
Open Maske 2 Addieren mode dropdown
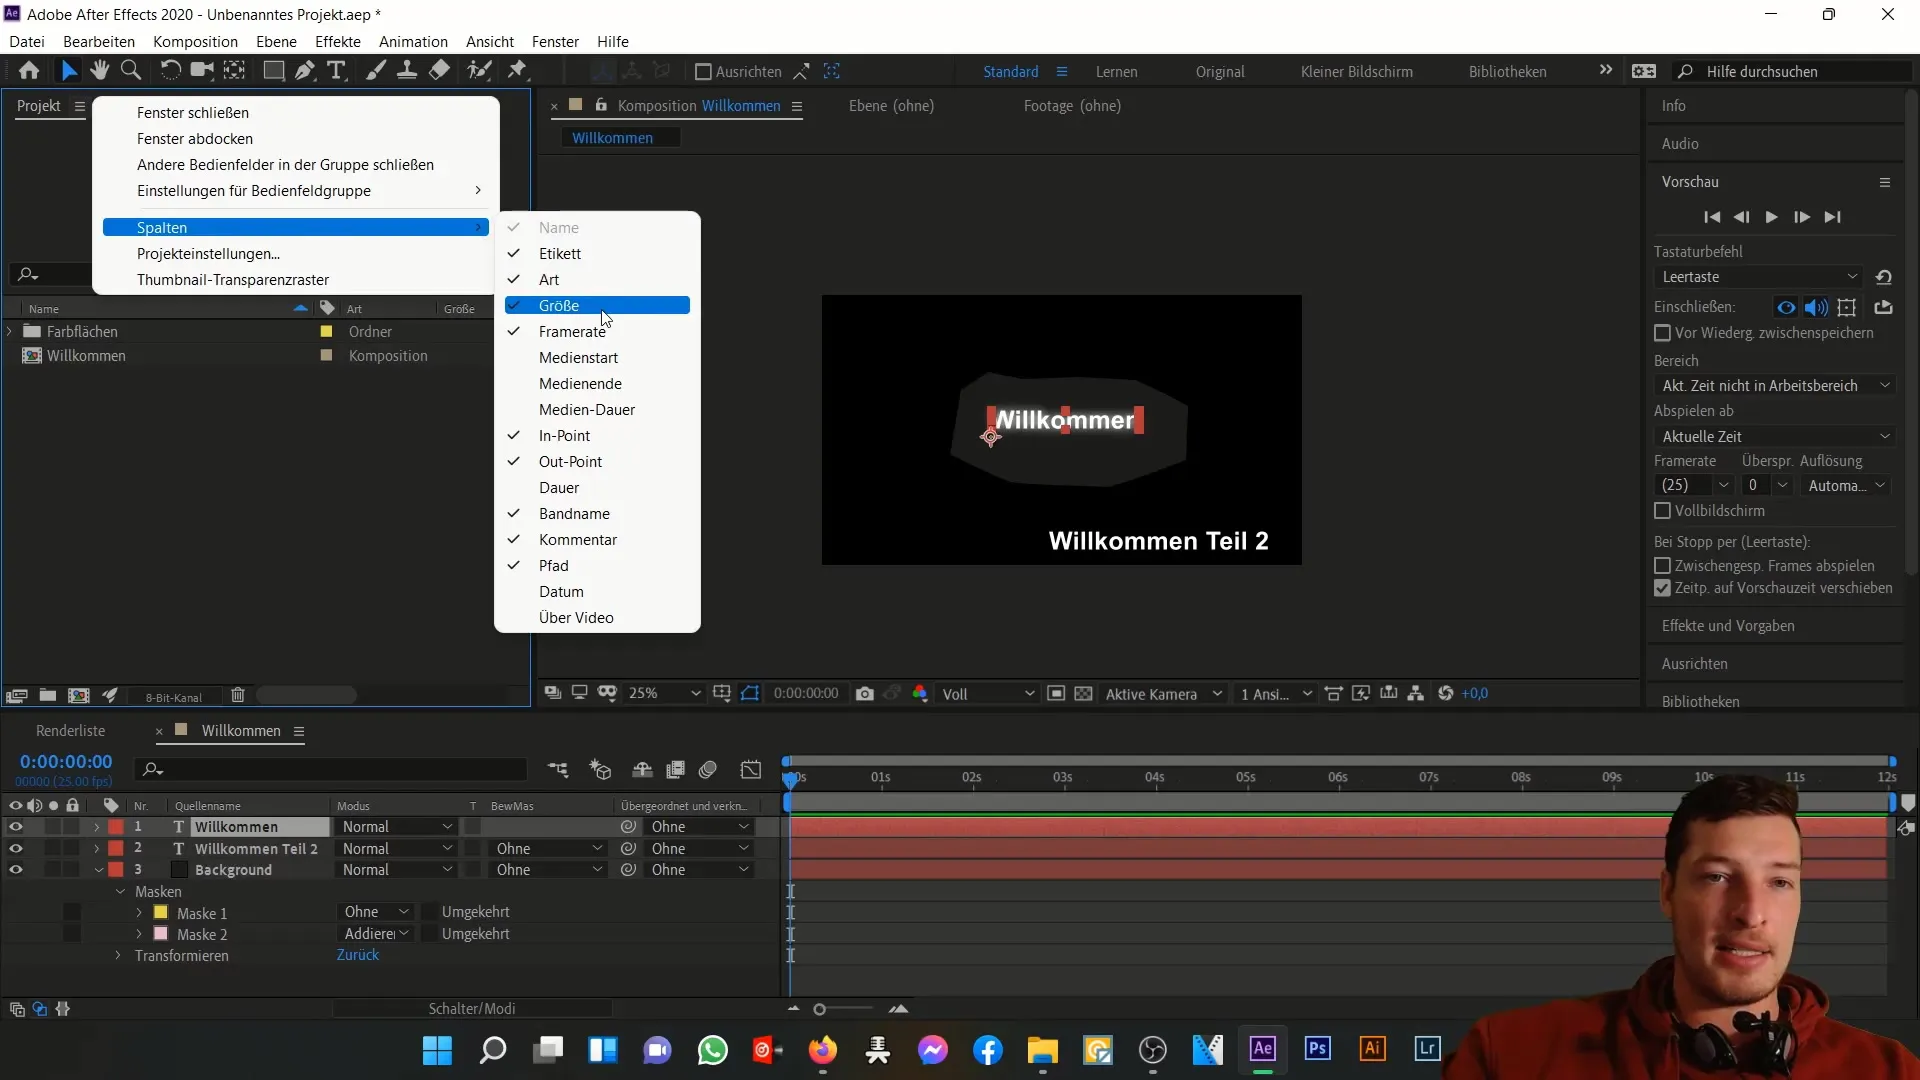coord(377,934)
